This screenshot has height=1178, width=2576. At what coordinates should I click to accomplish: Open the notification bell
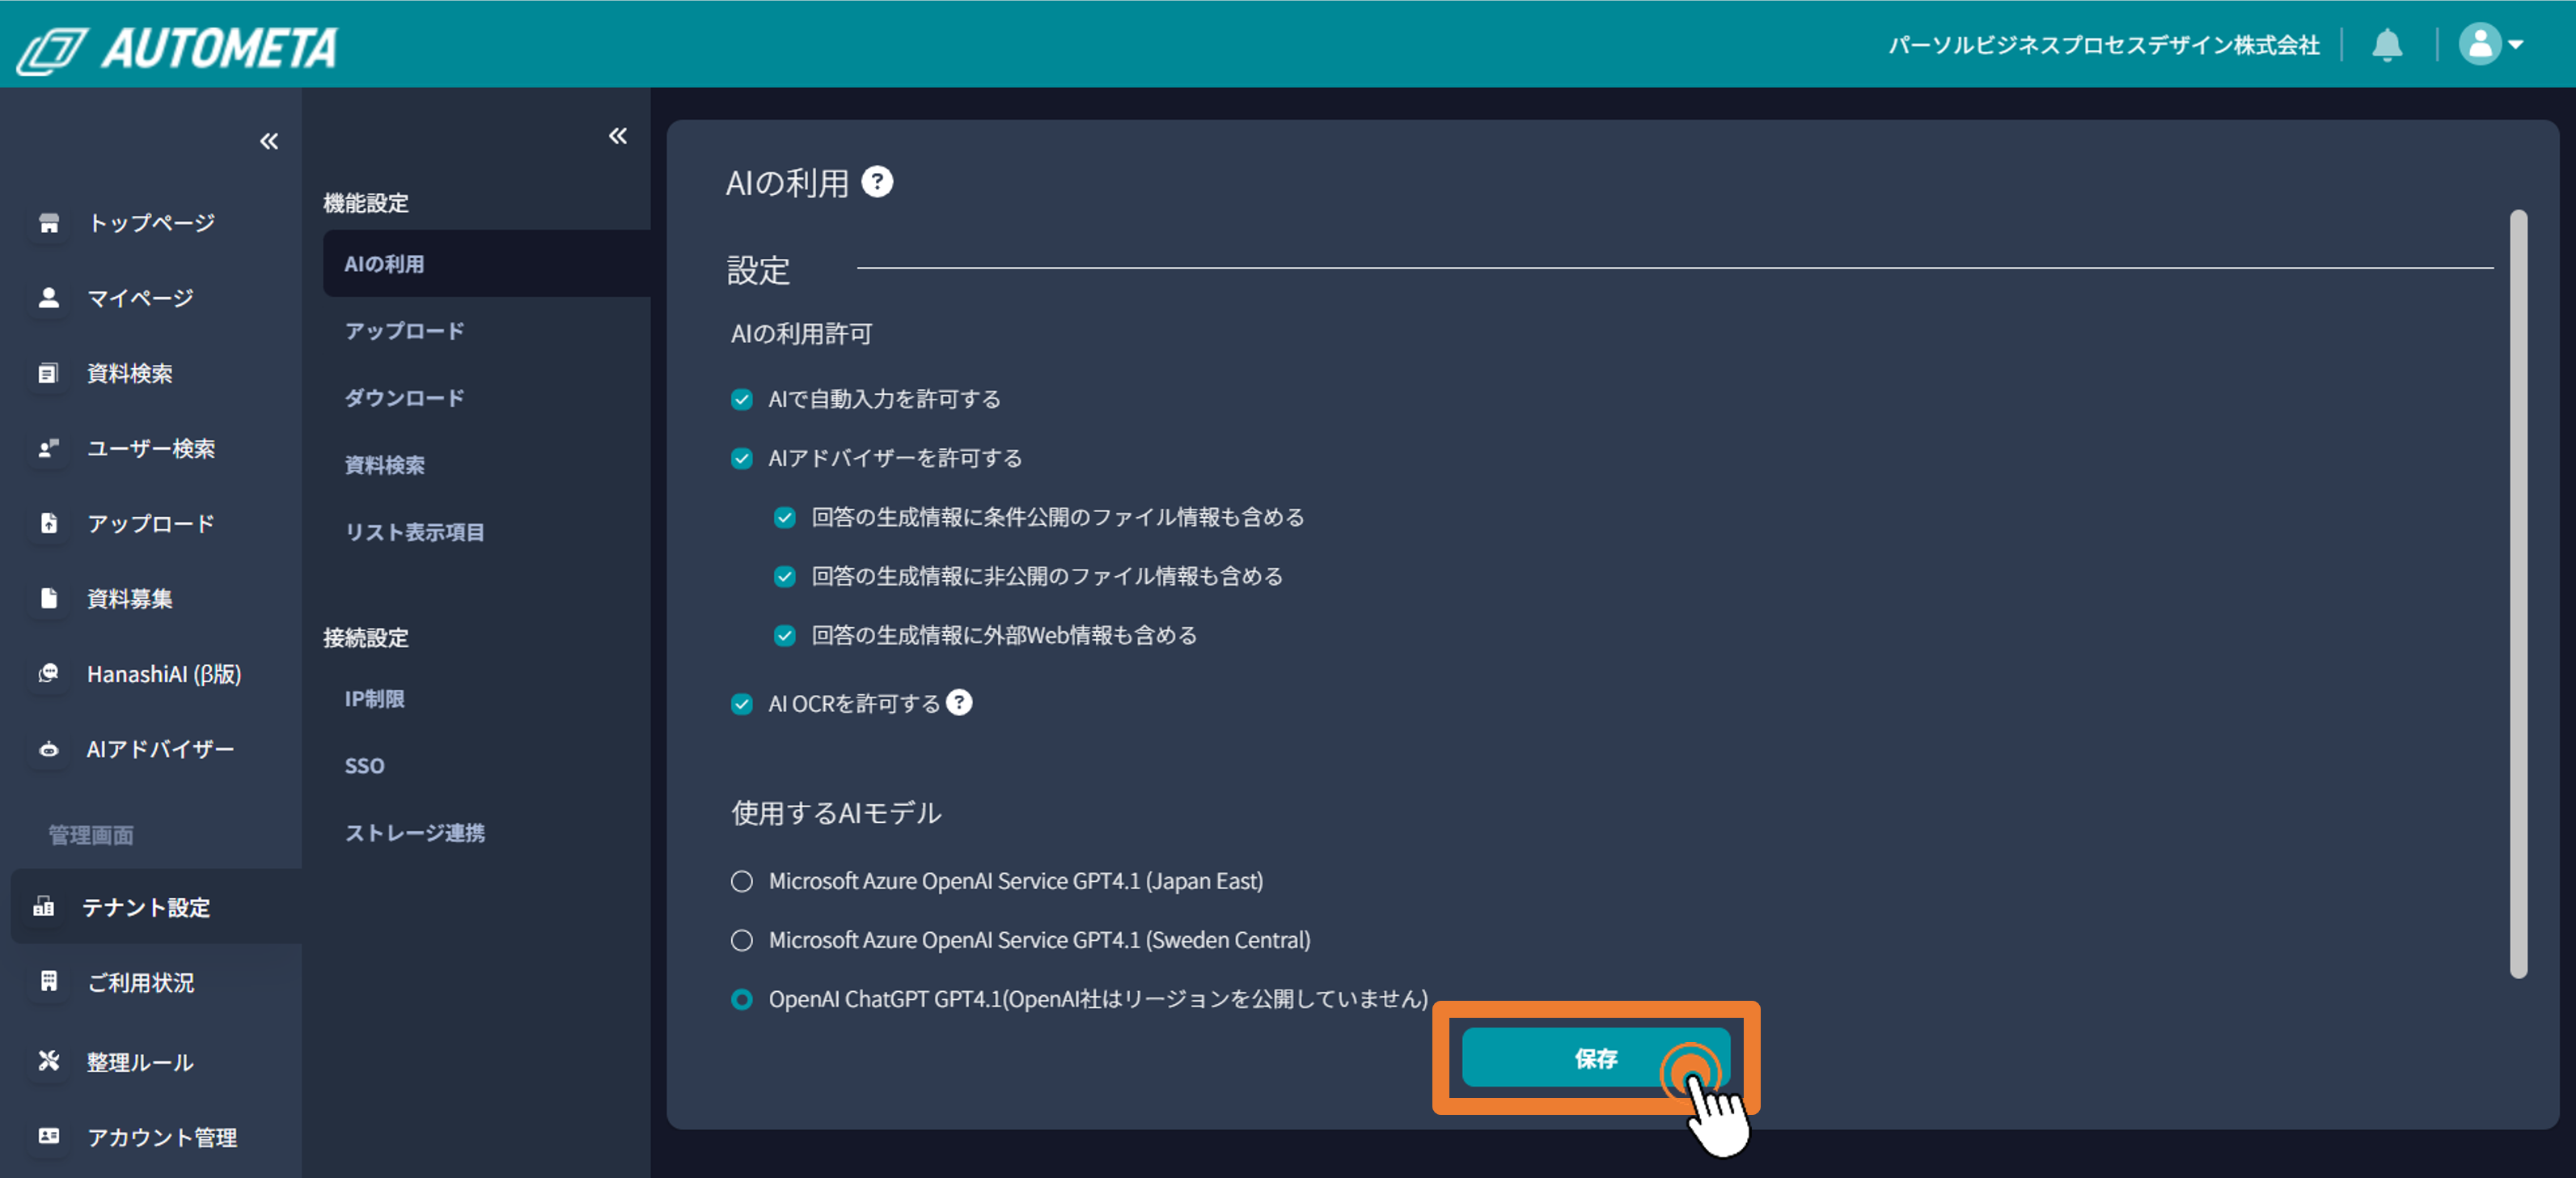tap(2387, 45)
